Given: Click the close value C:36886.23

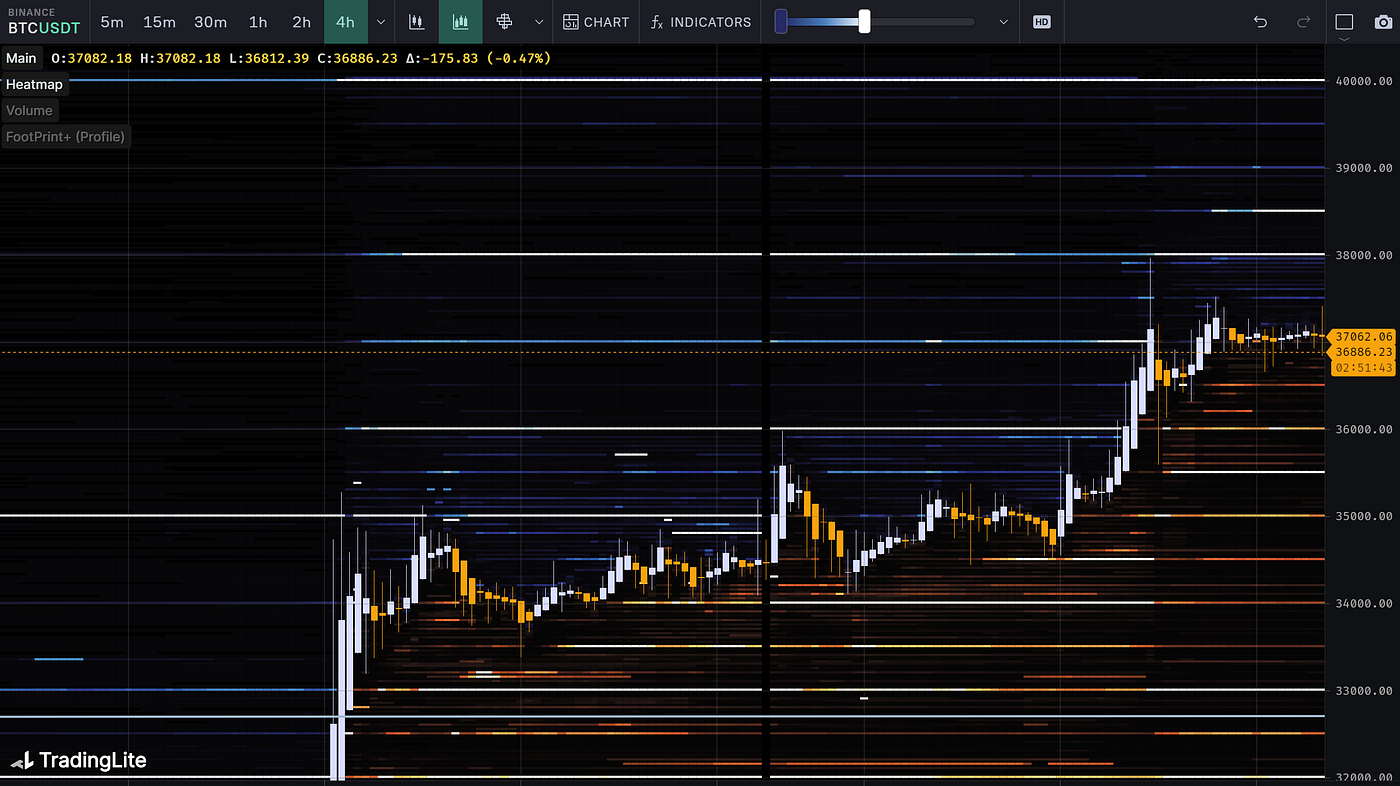Looking at the screenshot, I should pyautogui.click(x=358, y=58).
